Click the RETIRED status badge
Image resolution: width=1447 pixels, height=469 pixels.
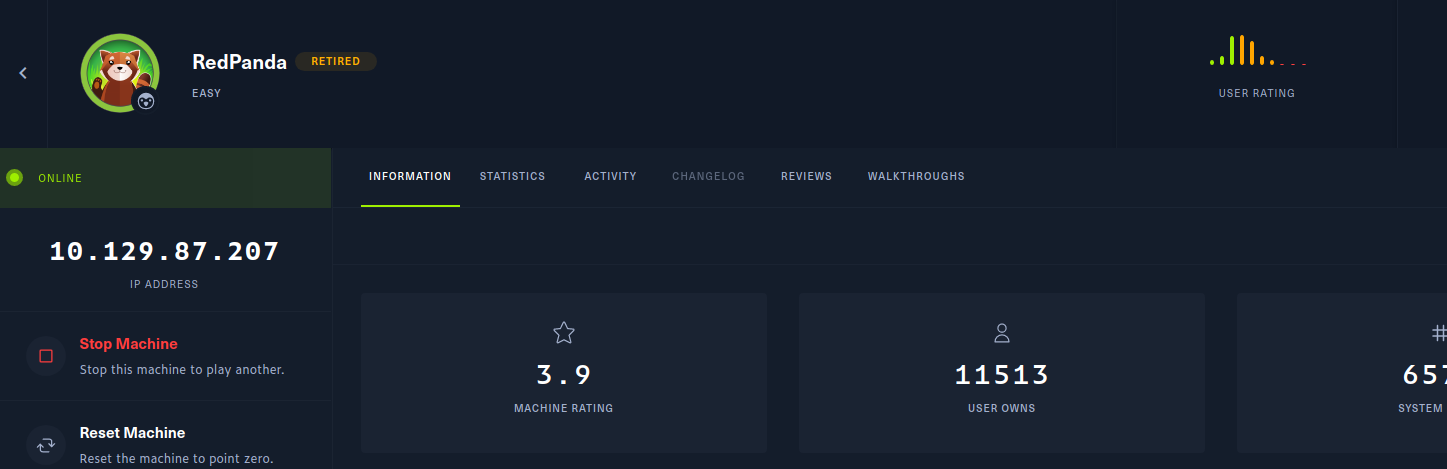(336, 61)
